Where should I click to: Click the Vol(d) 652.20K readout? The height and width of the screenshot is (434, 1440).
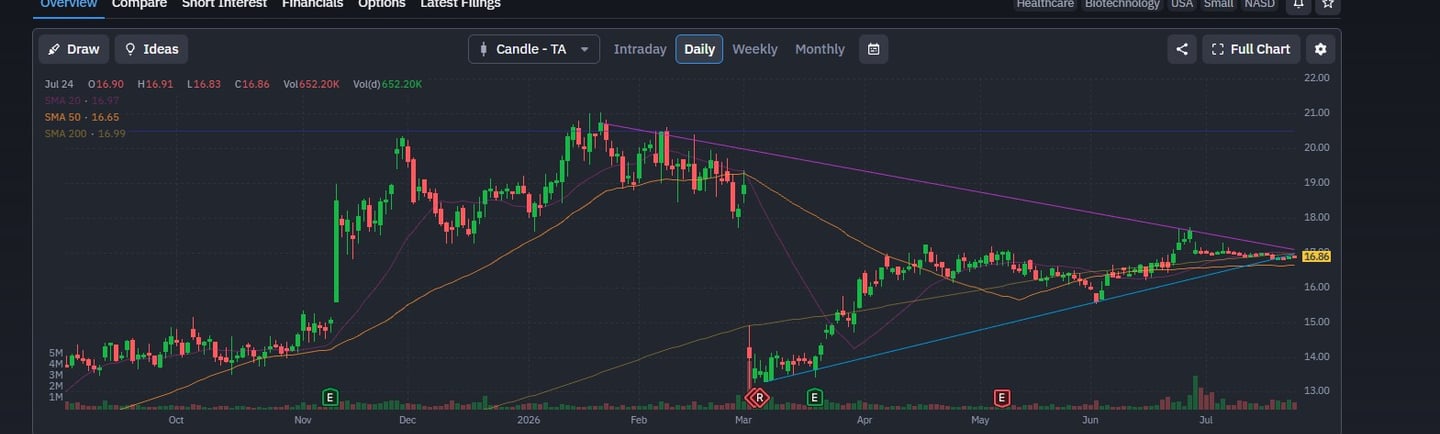387,84
